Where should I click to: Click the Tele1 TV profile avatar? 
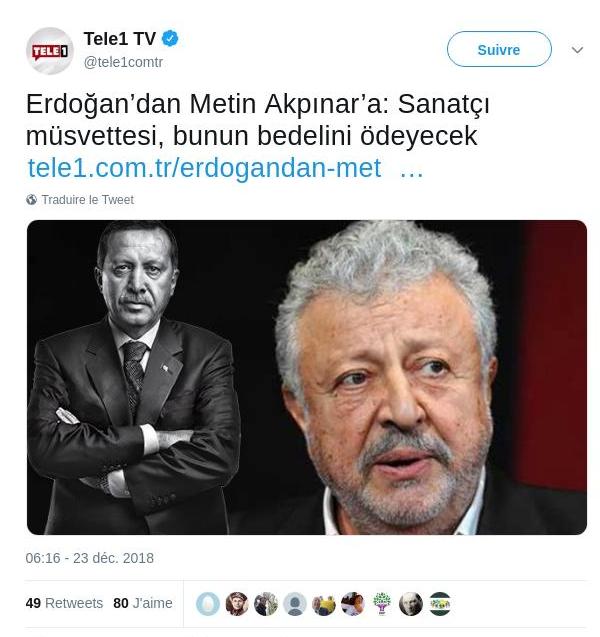click(50, 51)
